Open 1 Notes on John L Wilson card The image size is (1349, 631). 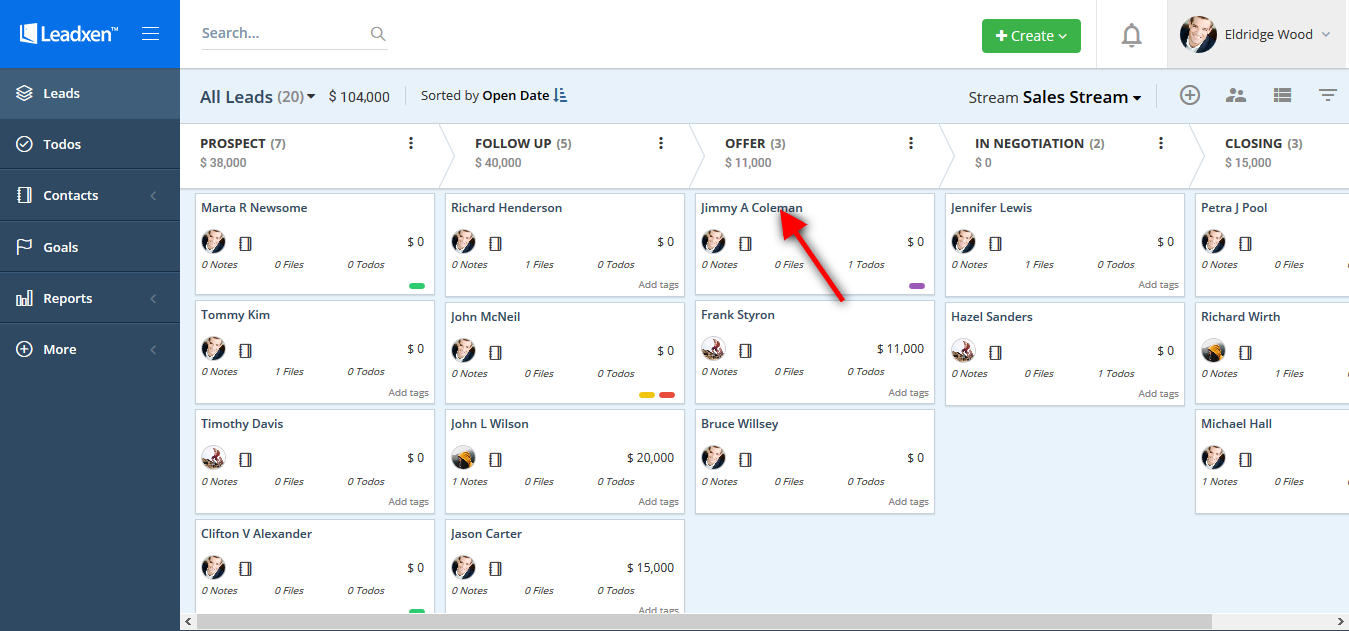469,482
